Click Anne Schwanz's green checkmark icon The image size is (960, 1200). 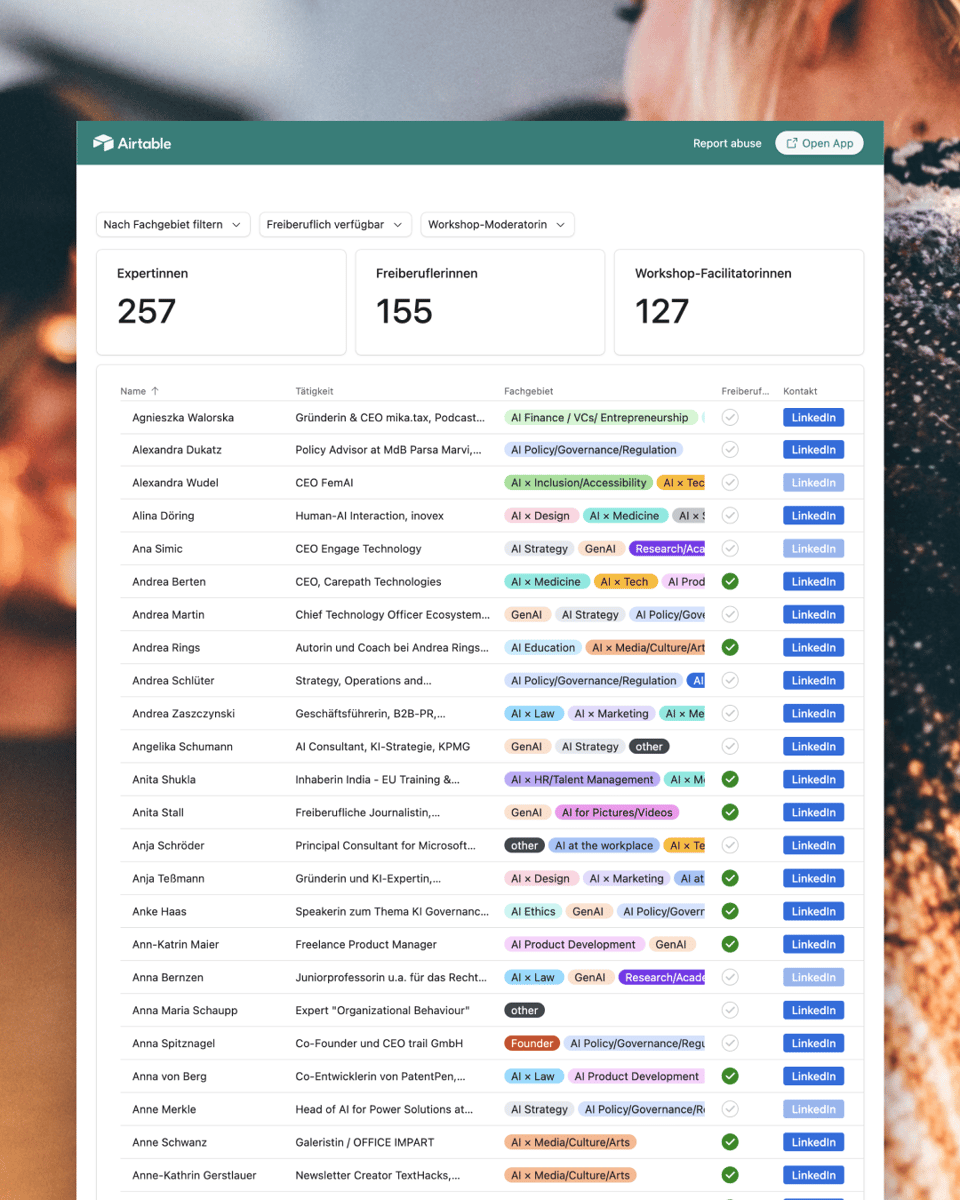pyautogui.click(x=730, y=1142)
